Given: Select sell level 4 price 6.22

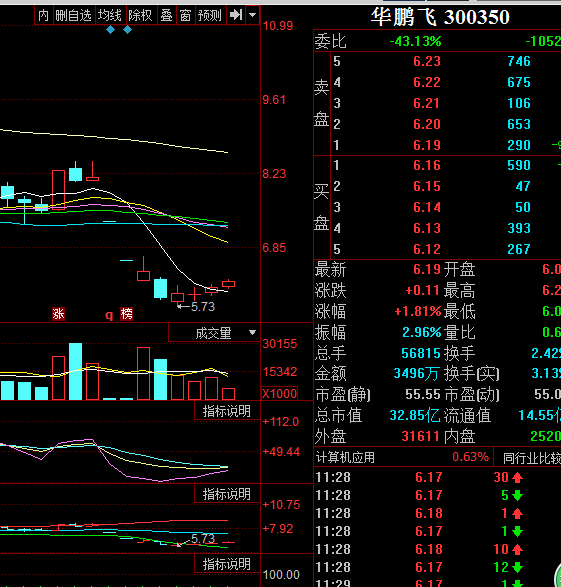Looking at the screenshot, I should point(427,82).
